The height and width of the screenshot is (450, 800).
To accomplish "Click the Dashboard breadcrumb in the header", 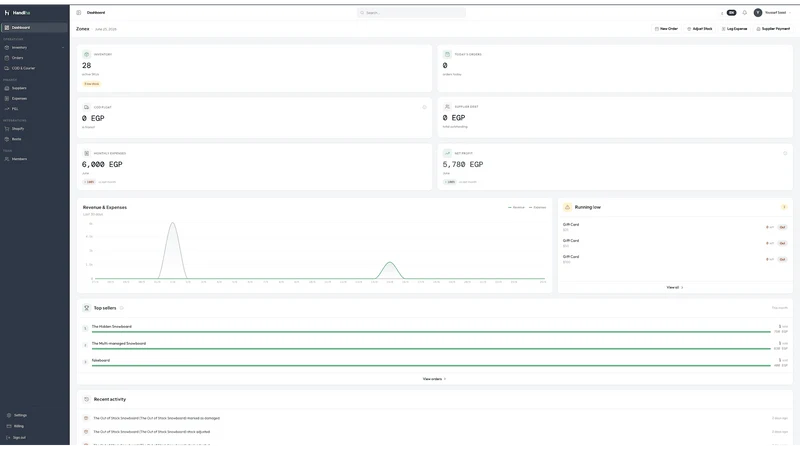I will [x=96, y=13].
